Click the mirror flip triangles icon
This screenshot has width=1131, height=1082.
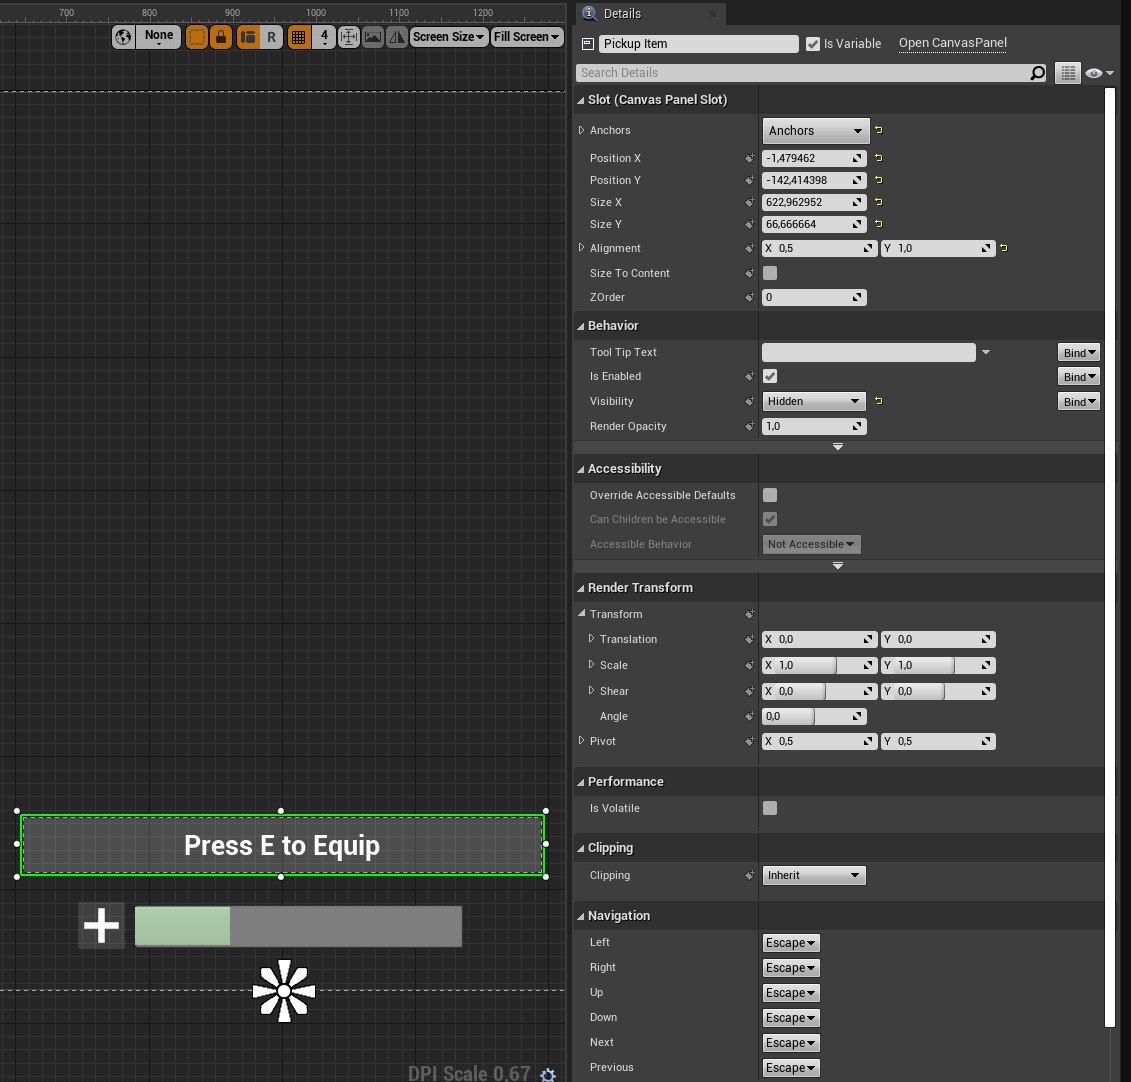(397, 37)
